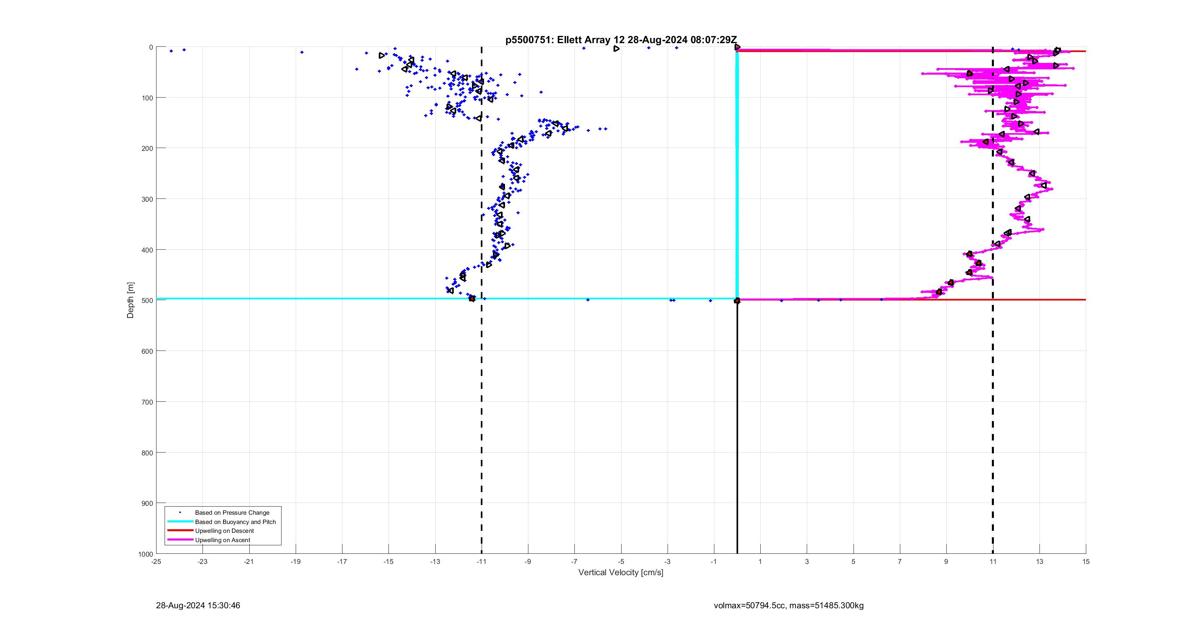
Task: Click the x-axis tick label '-13'
Action: pyautogui.click(x=435, y=561)
